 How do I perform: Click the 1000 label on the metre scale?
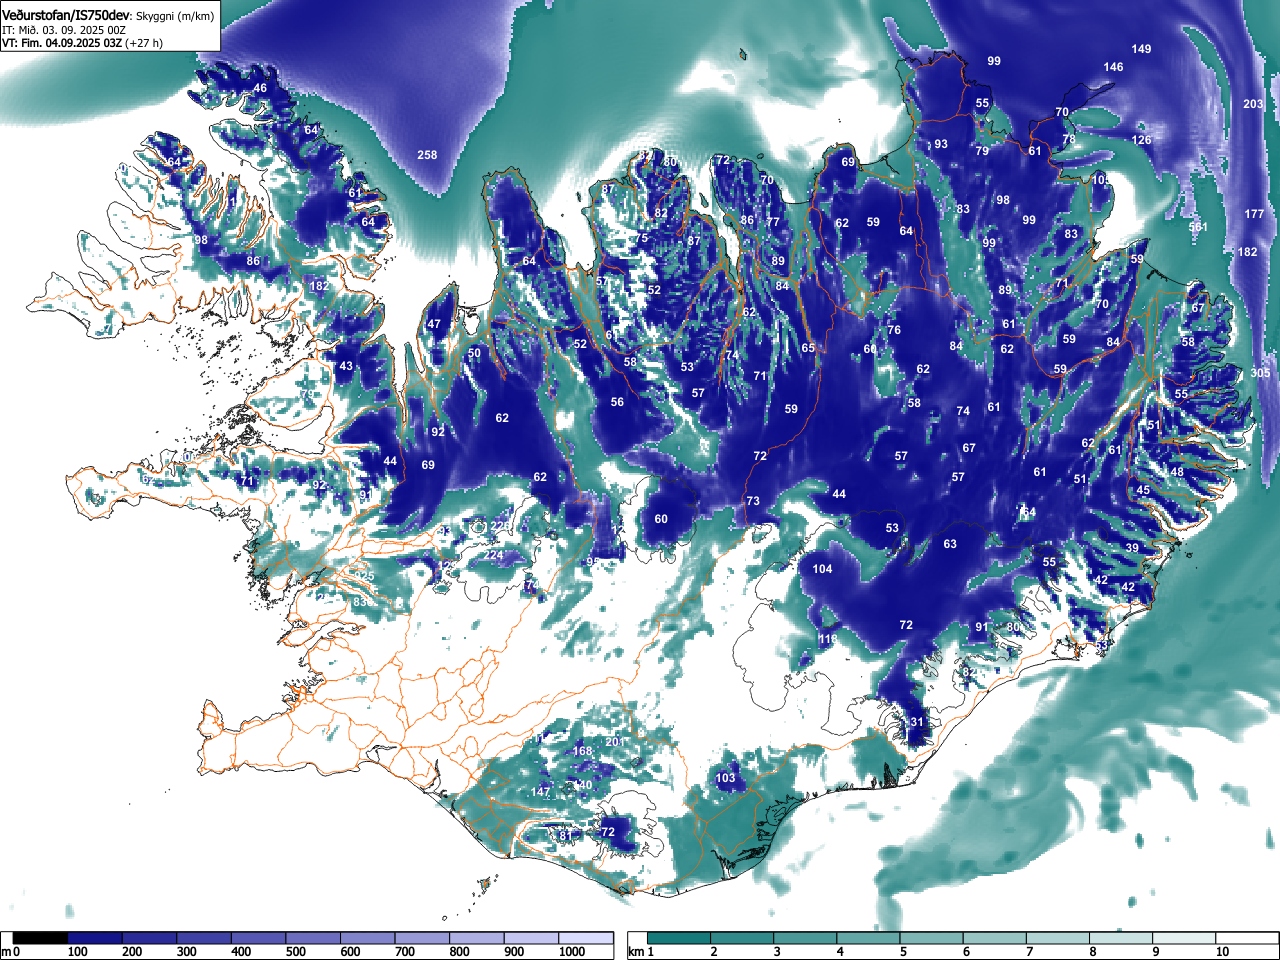click(572, 952)
